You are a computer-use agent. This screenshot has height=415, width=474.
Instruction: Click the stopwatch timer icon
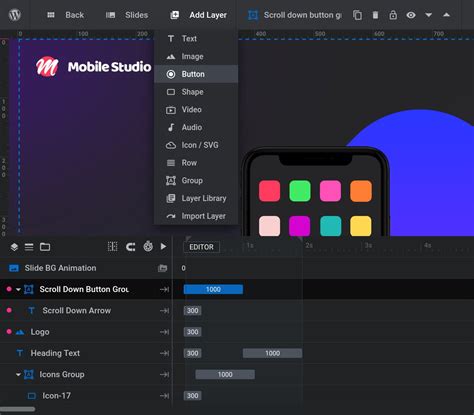(x=148, y=247)
